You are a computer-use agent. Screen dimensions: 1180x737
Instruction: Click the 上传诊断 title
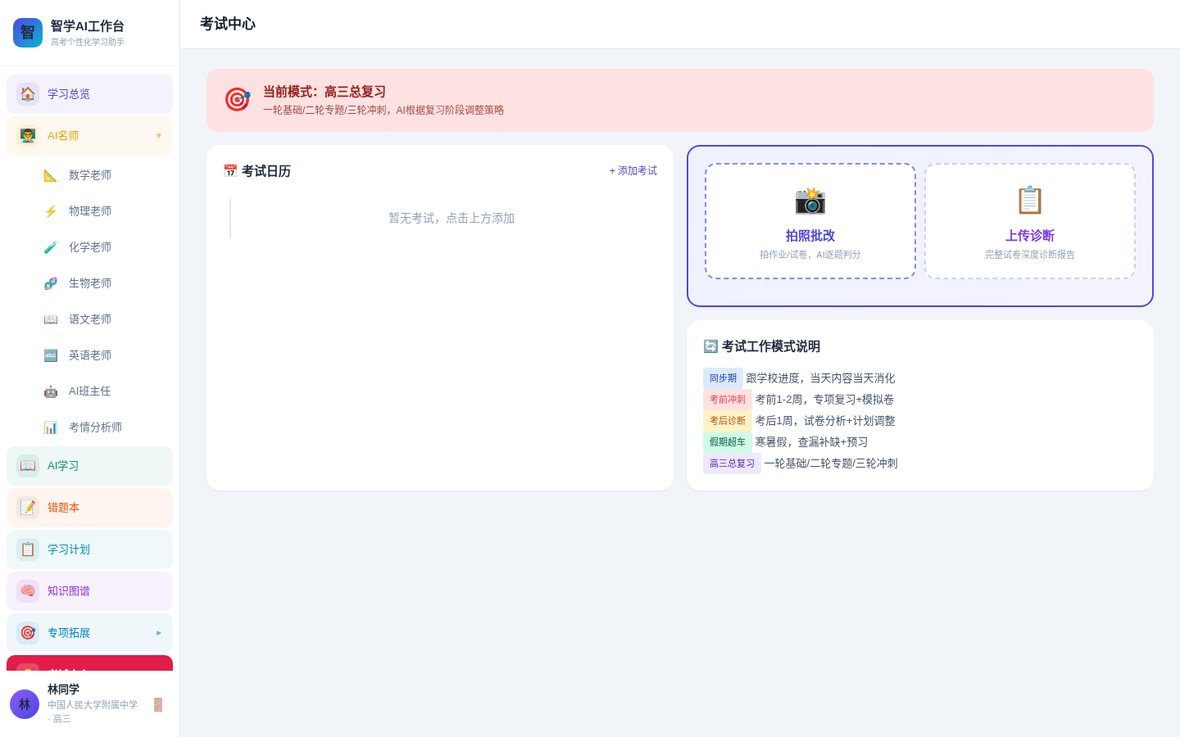[1029, 236]
